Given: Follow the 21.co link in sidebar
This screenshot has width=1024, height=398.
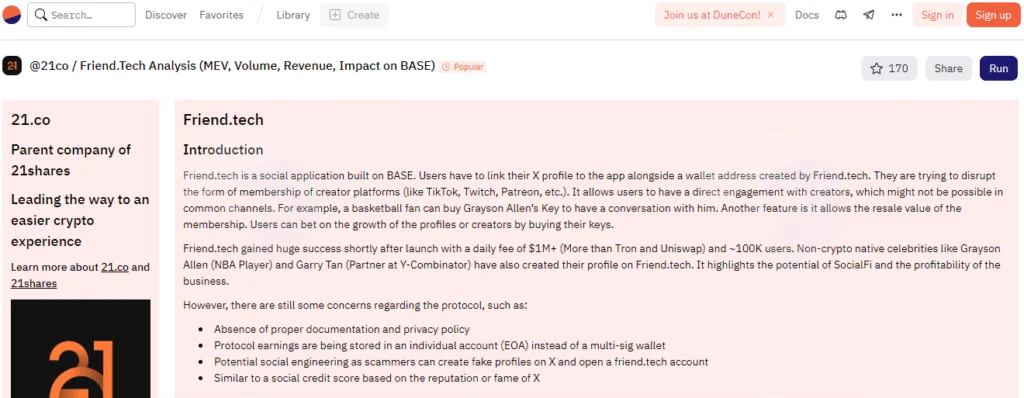Looking at the screenshot, I should (115, 267).
